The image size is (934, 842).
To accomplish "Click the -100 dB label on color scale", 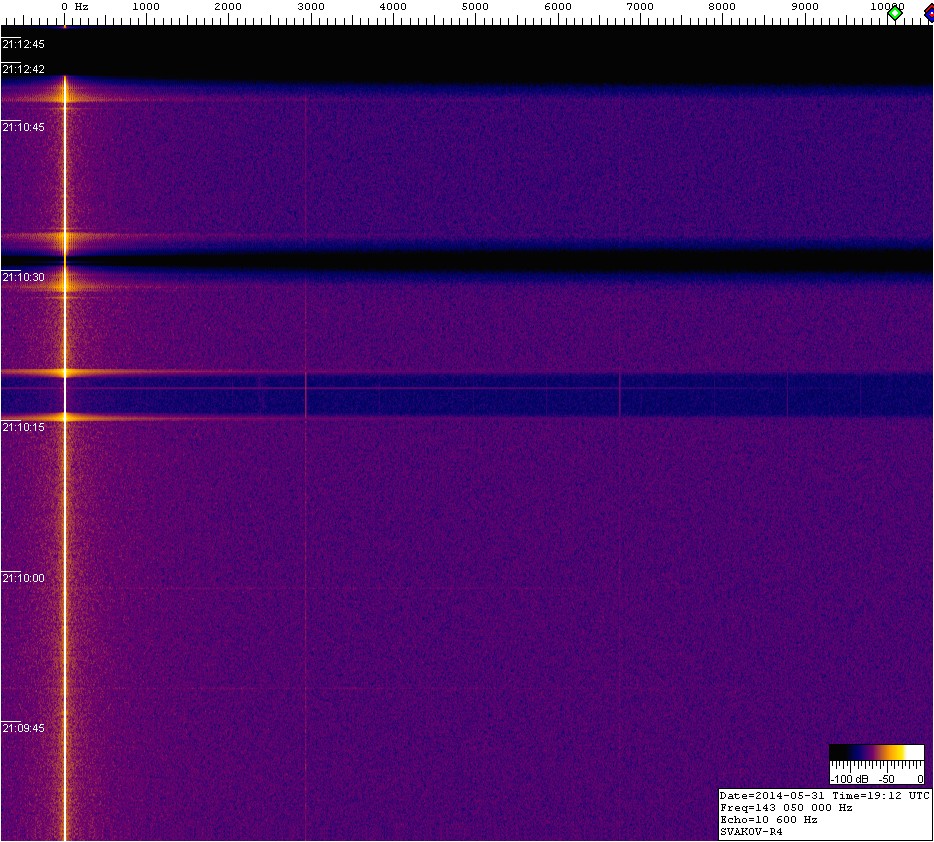I will (849, 778).
